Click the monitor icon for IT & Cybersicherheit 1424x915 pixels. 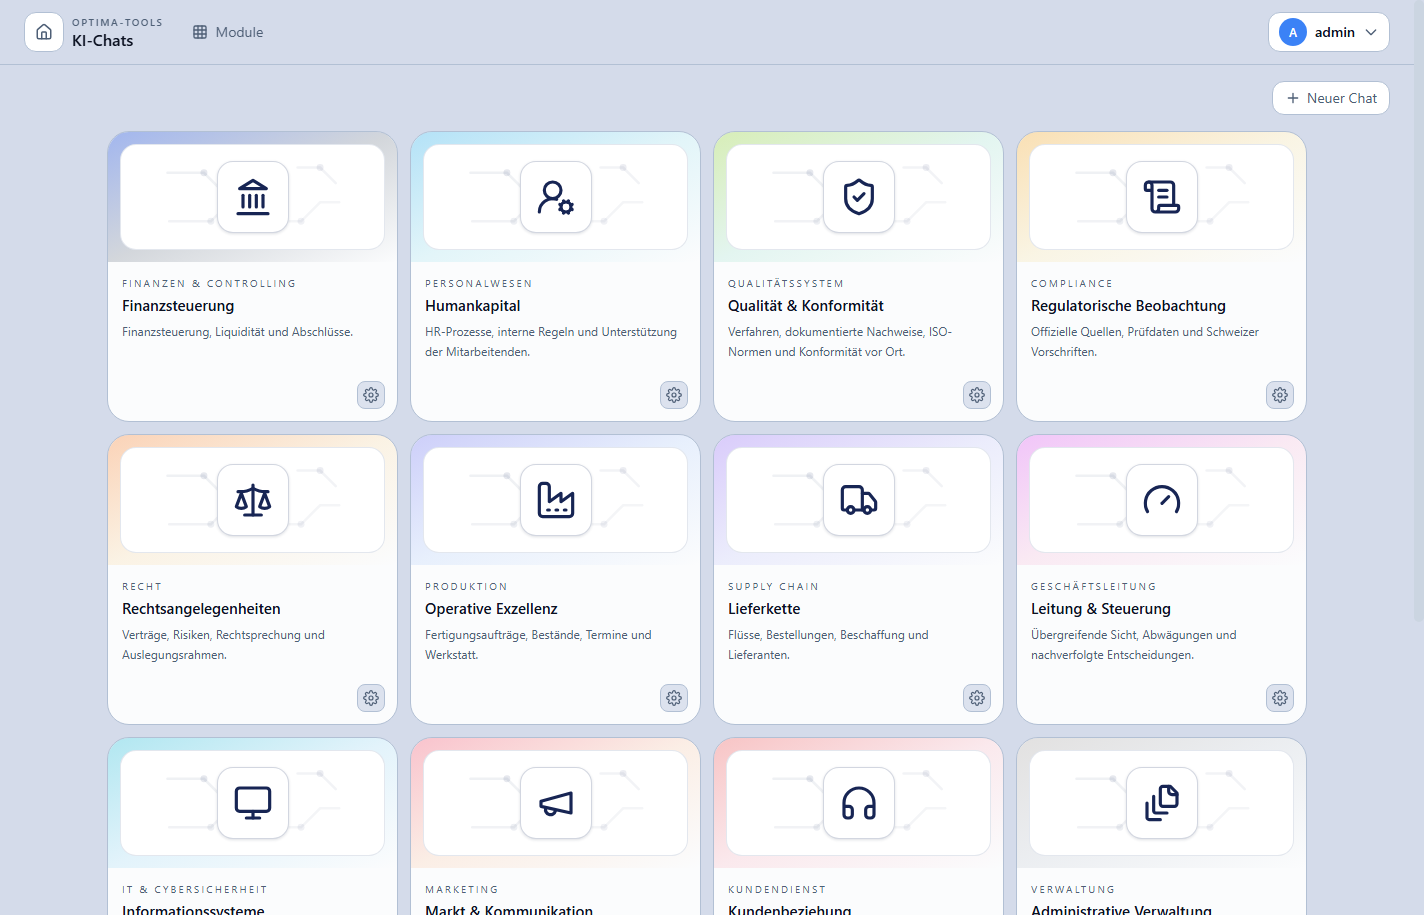coord(253,803)
